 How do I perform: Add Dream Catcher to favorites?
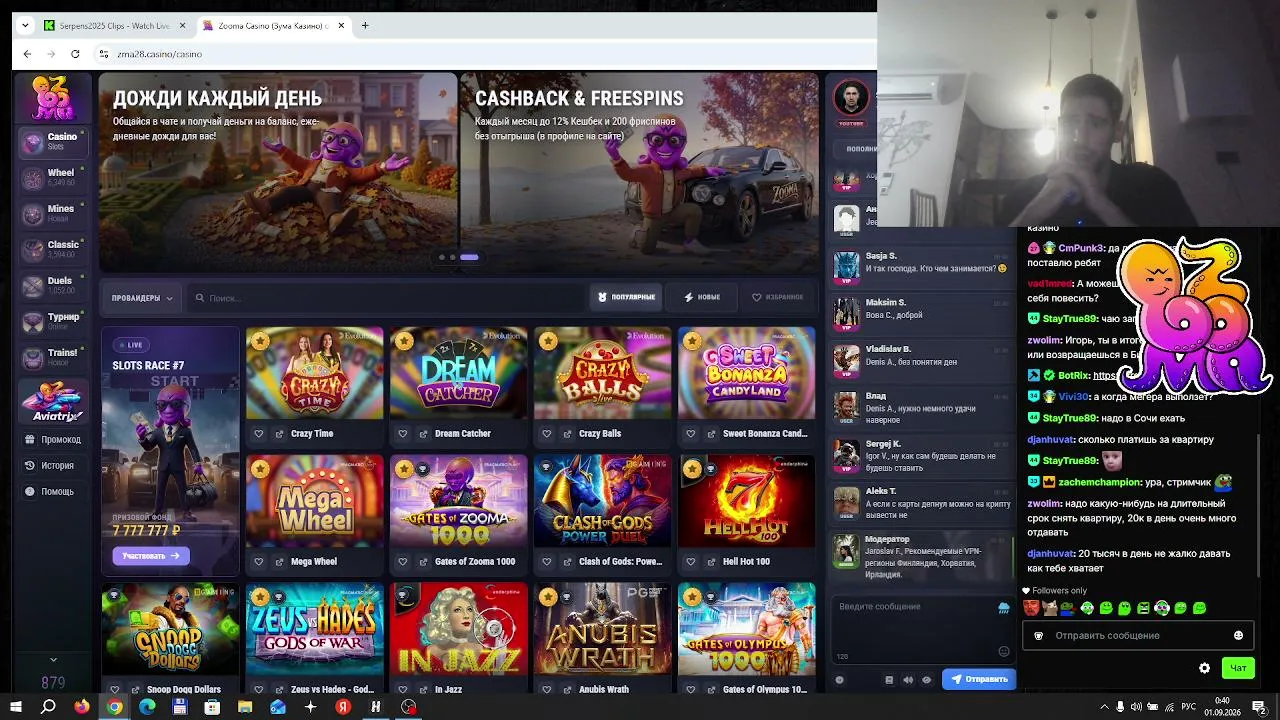pos(403,434)
